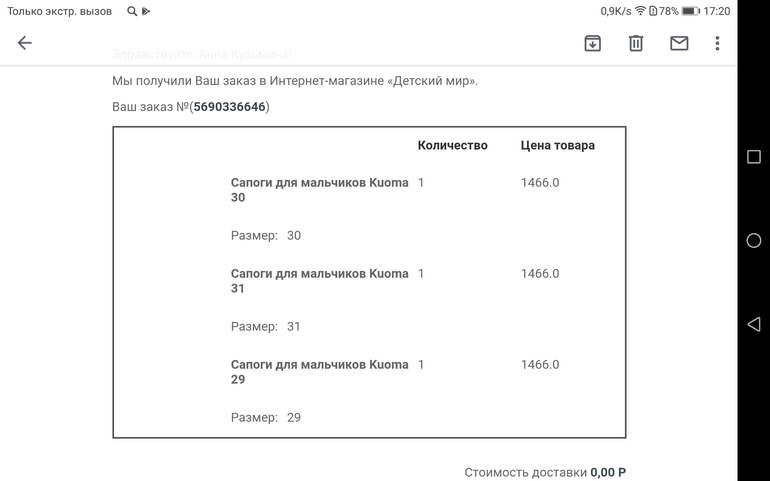This screenshot has height=481, width=770.
Task: Tap the battery indicator in status bar
Action: (x=690, y=11)
